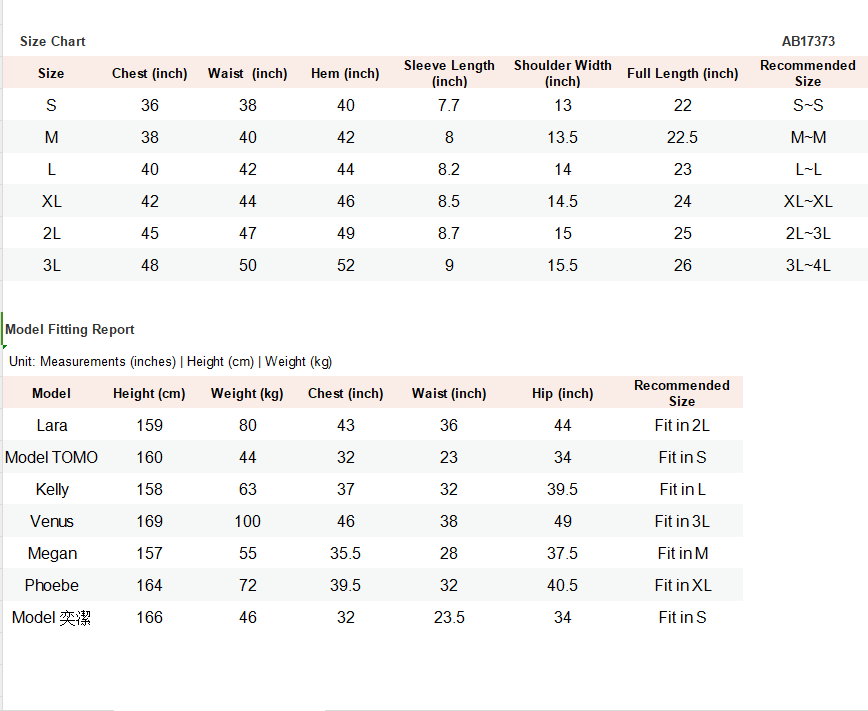Select the Full Length (inch) header
Image resolution: width=868 pixels, height=711 pixels.
[x=682, y=73]
